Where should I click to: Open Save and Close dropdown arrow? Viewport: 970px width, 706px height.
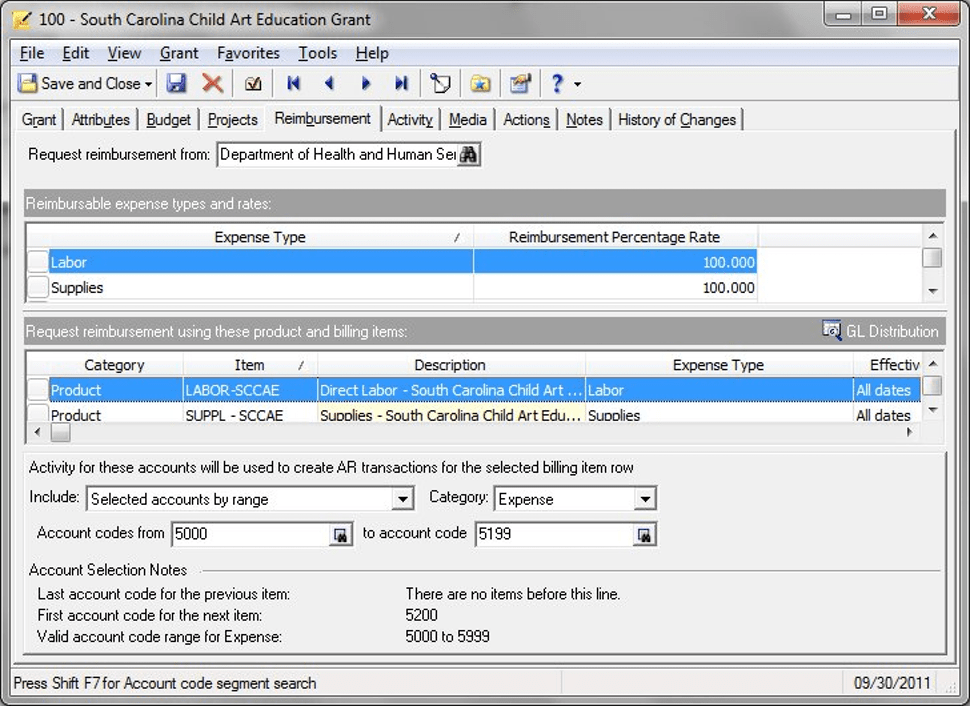click(x=149, y=84)
